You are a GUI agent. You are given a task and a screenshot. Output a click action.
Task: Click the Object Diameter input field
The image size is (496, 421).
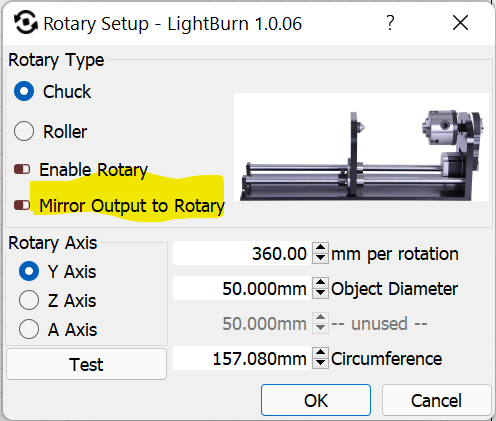coord(242,288)
